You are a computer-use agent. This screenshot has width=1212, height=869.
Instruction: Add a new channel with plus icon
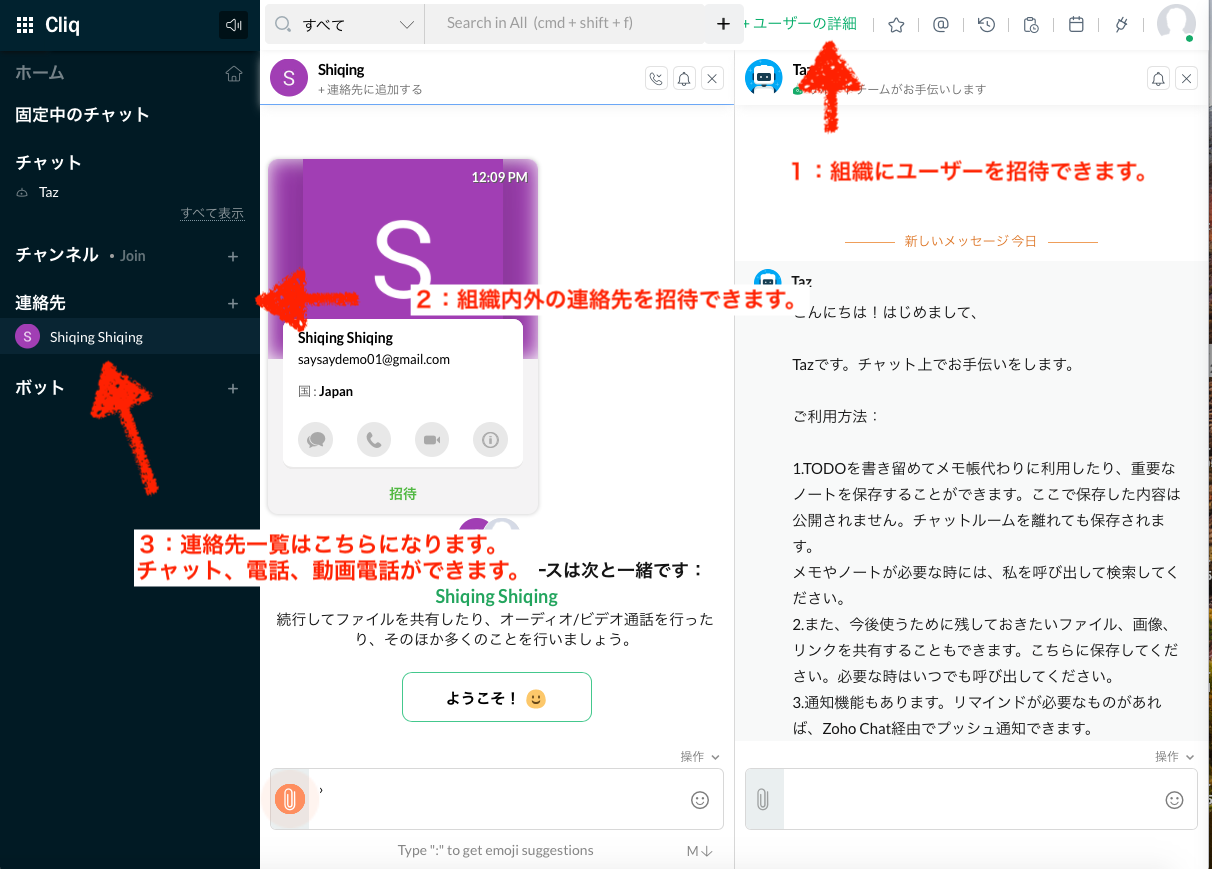click(x=233, y=256)
